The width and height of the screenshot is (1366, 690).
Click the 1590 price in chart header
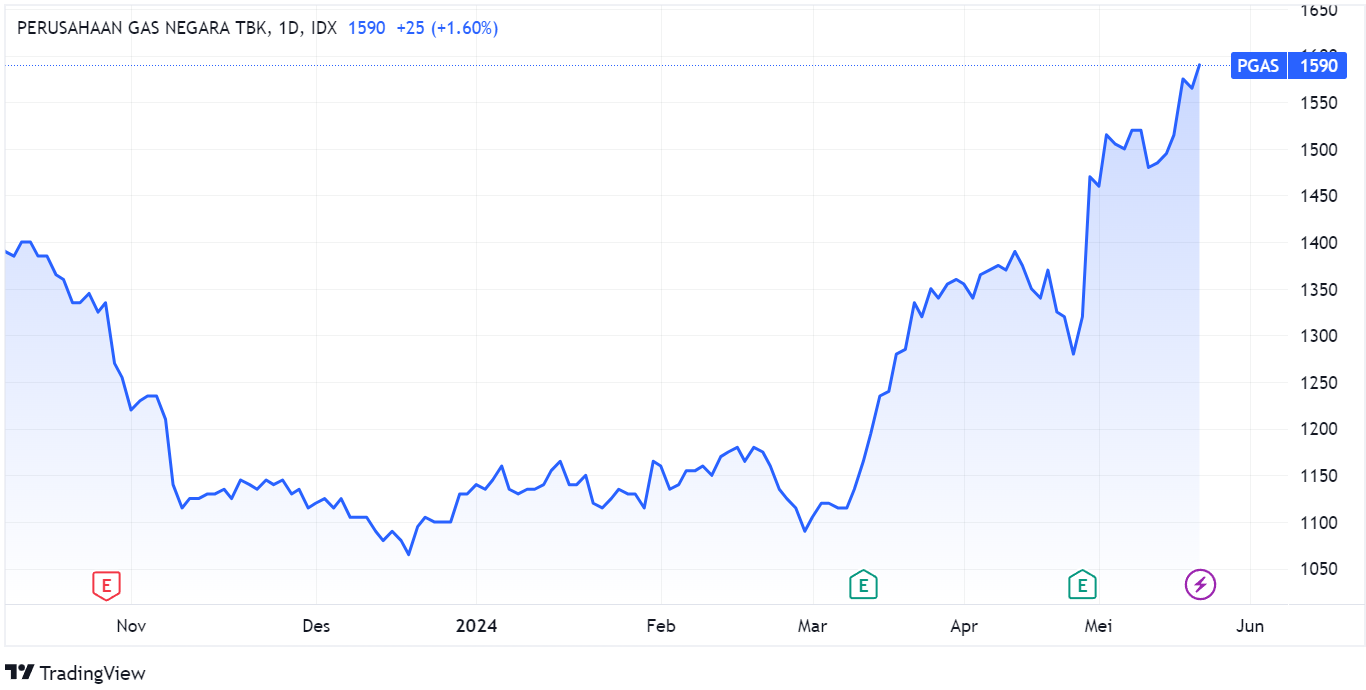pyautogui.click(x=366, y=28)
